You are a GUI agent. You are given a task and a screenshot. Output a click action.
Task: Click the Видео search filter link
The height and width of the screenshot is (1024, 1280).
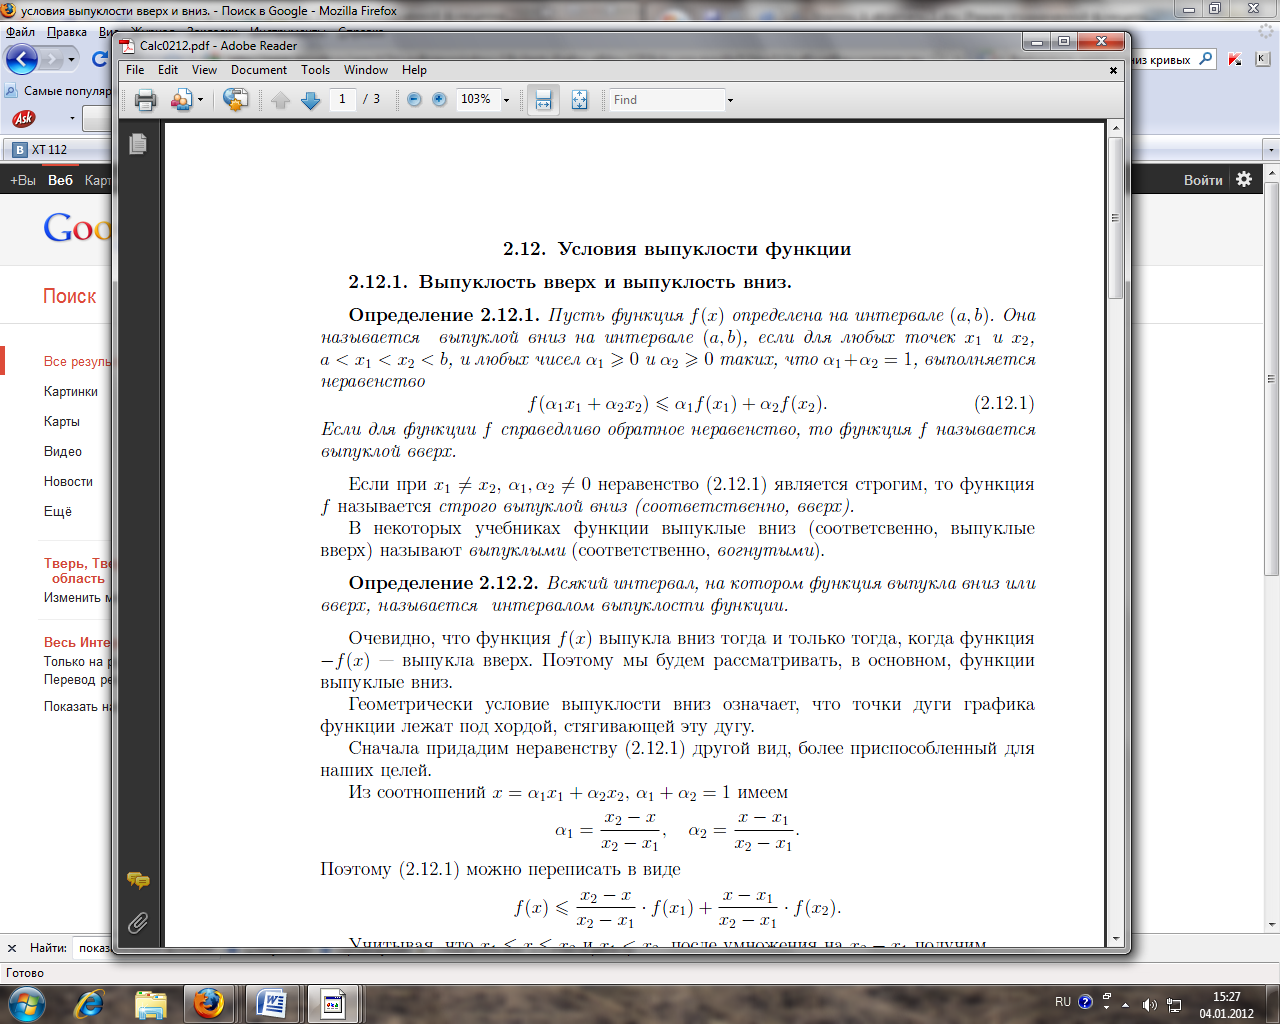pyautogui.click(x=63, y=451)
